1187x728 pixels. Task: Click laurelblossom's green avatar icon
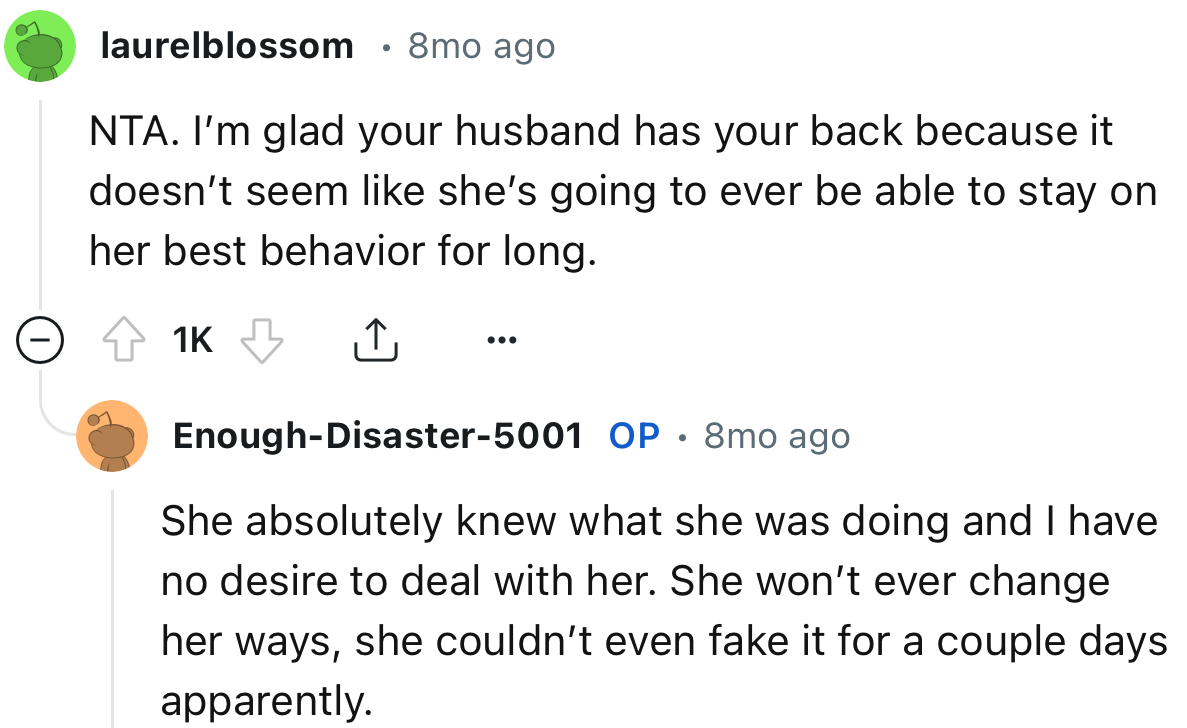coord(40,44)
